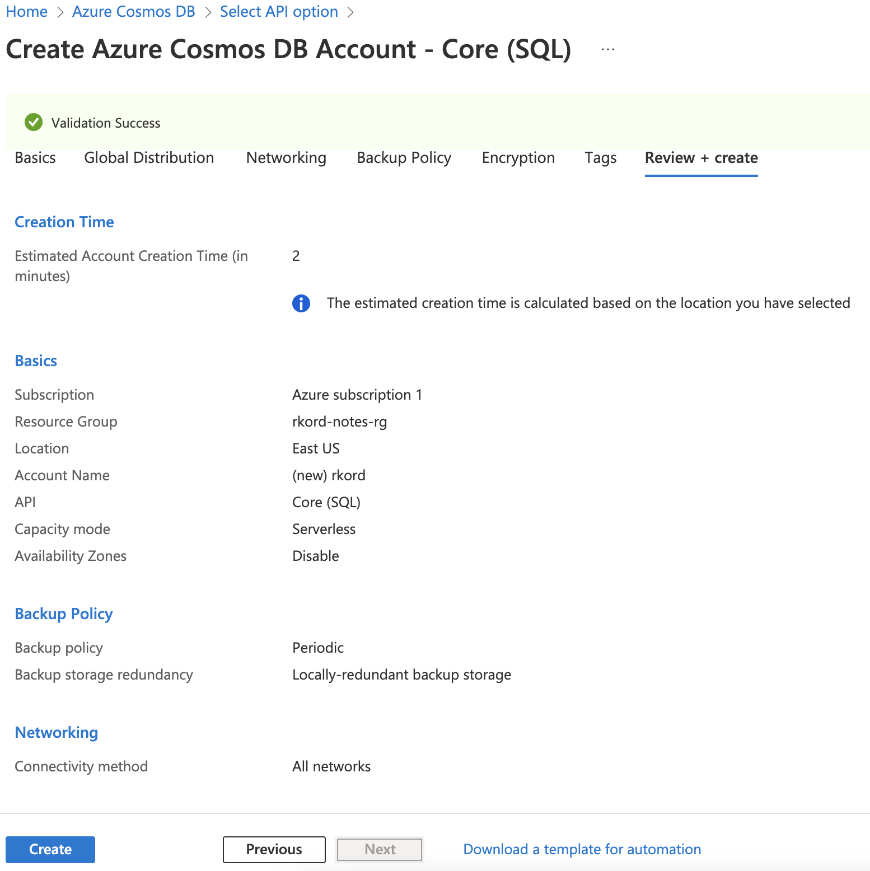Click the green Validation Success checkmark icon

coord(33,122)
